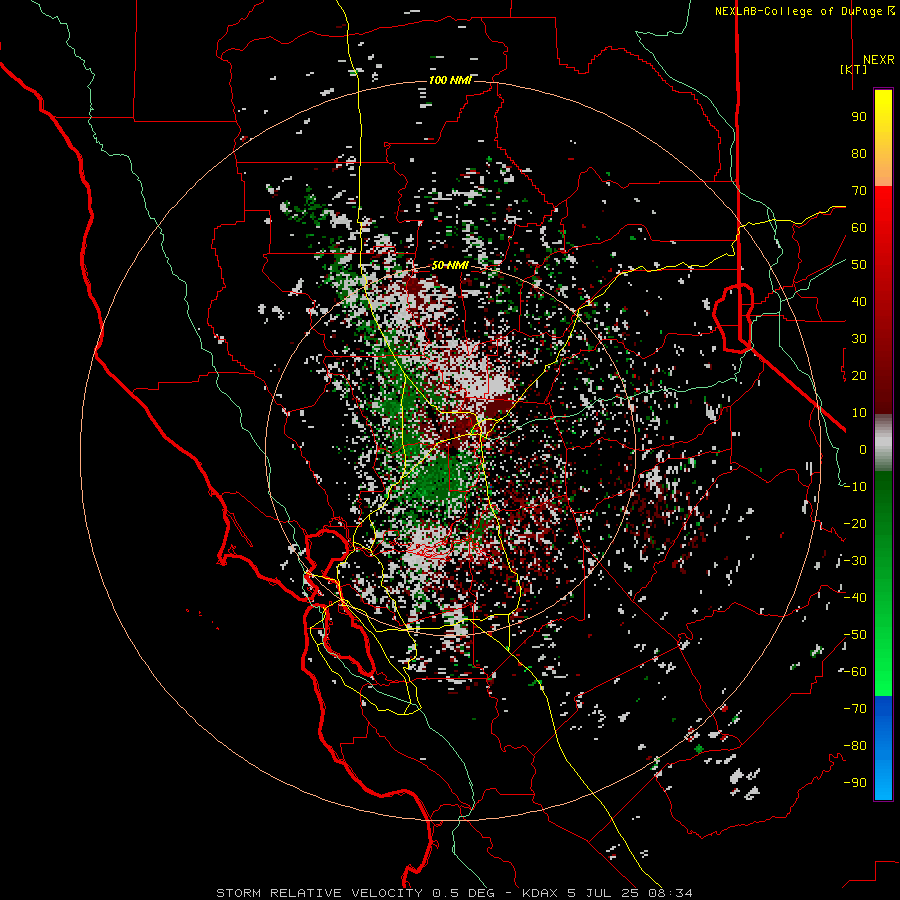Click the 0.5 DEG elevation angle text
Image resolution: width=900 pixels, height=900 pixels.
point(462,893)
